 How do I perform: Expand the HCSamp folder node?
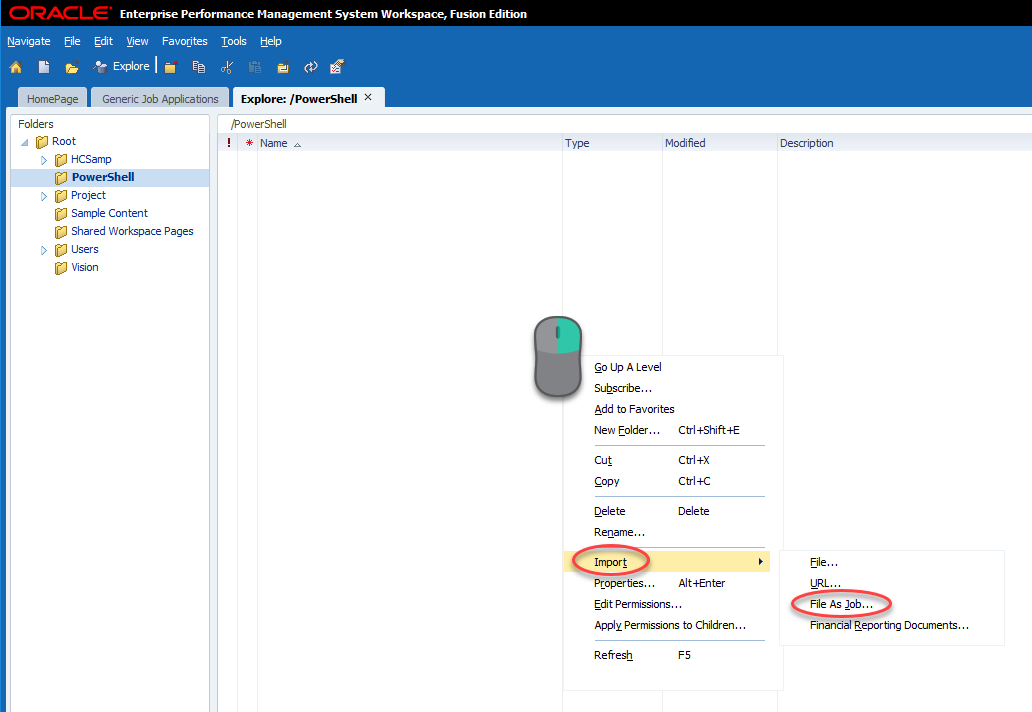click(44, 160)
